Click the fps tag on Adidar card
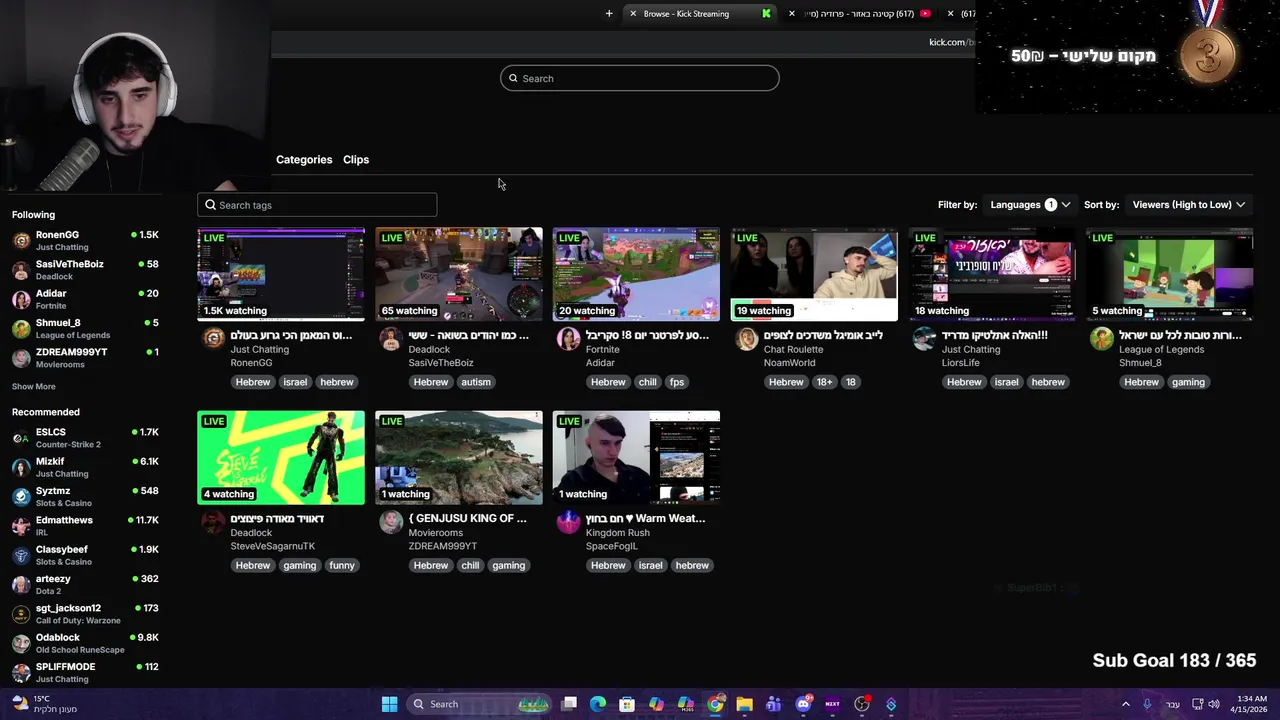Image resolution: width=1280 pixels, height=720 pixels. [677, 382]
